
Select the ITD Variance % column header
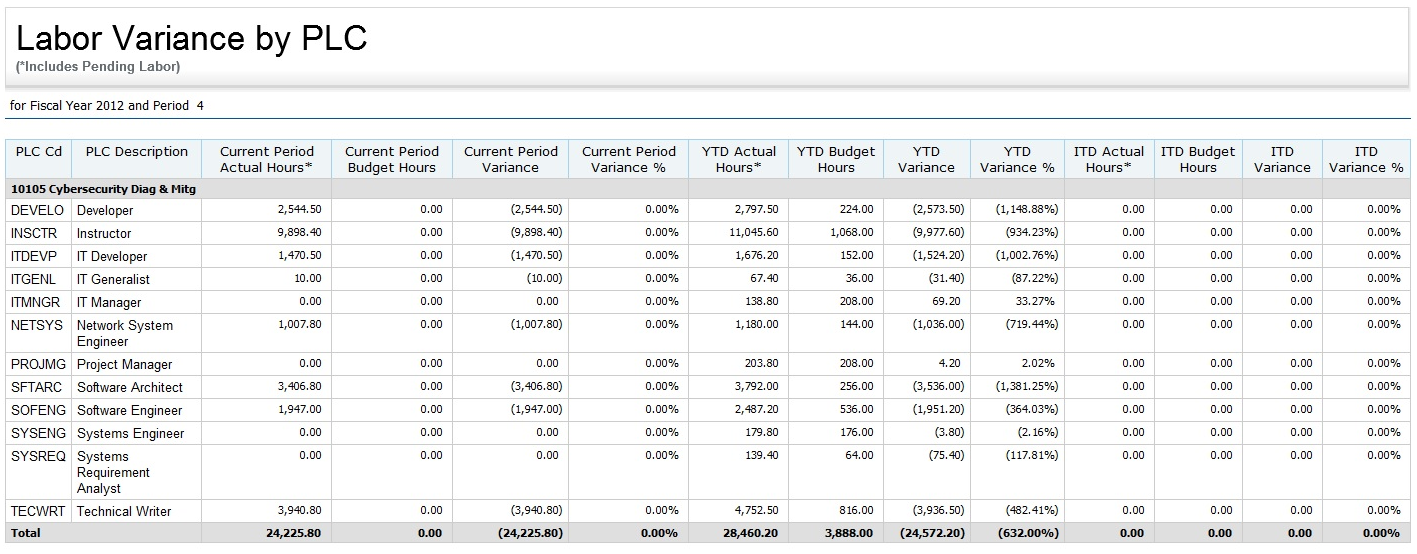[1365, 160]
